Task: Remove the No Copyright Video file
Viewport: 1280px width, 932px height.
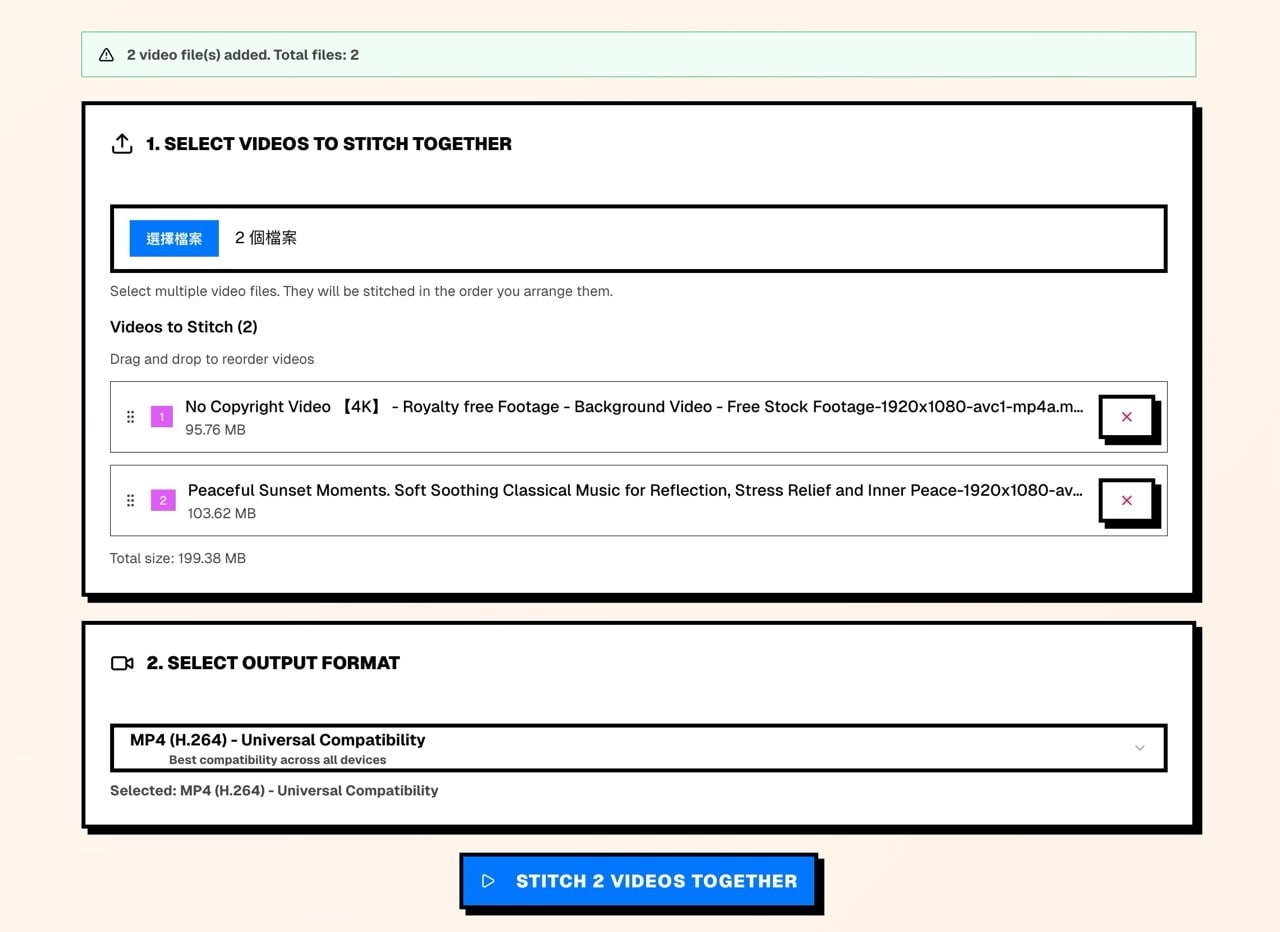Action: [x=1126, y=417]
